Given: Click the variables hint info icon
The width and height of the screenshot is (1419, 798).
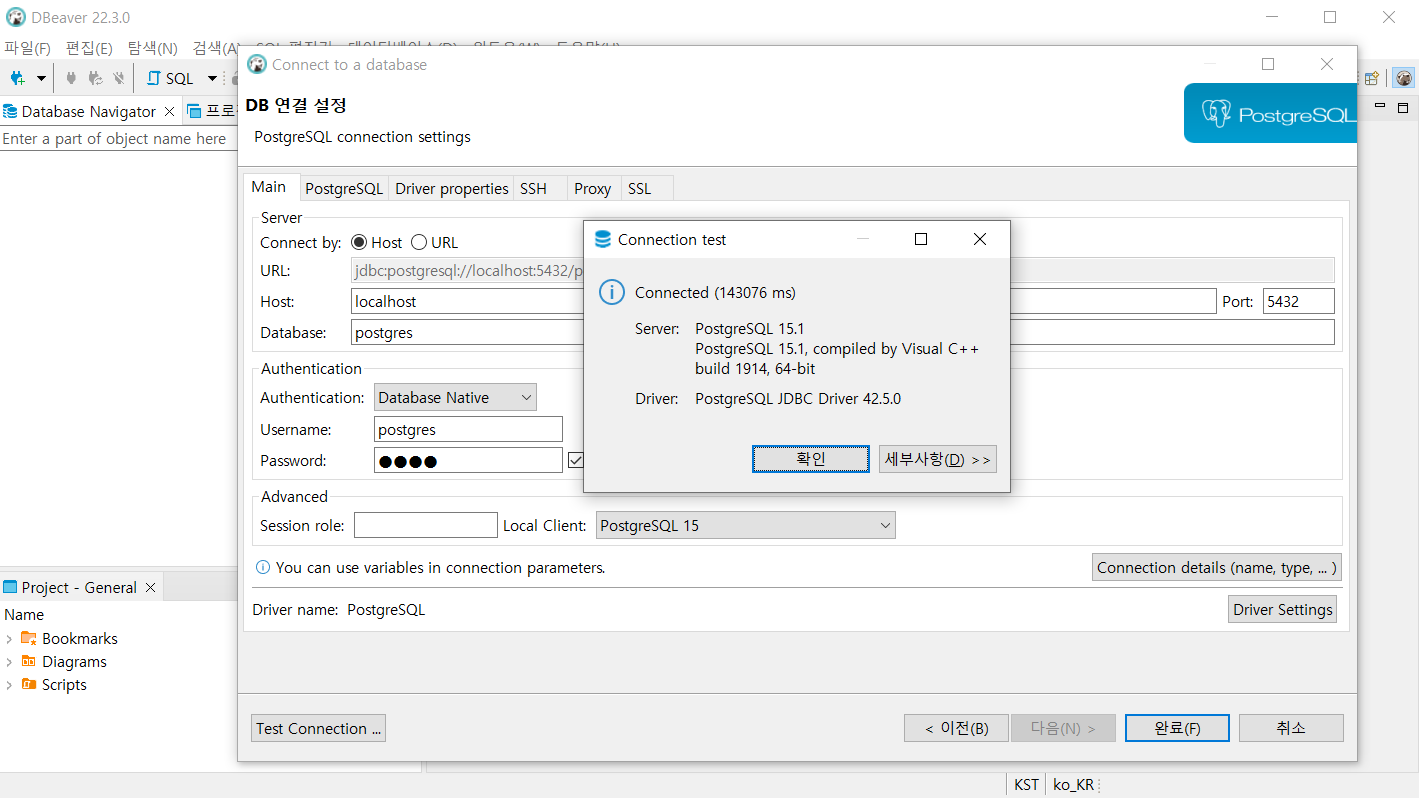Looking at the screenshot, I should [x=263, y=567].
